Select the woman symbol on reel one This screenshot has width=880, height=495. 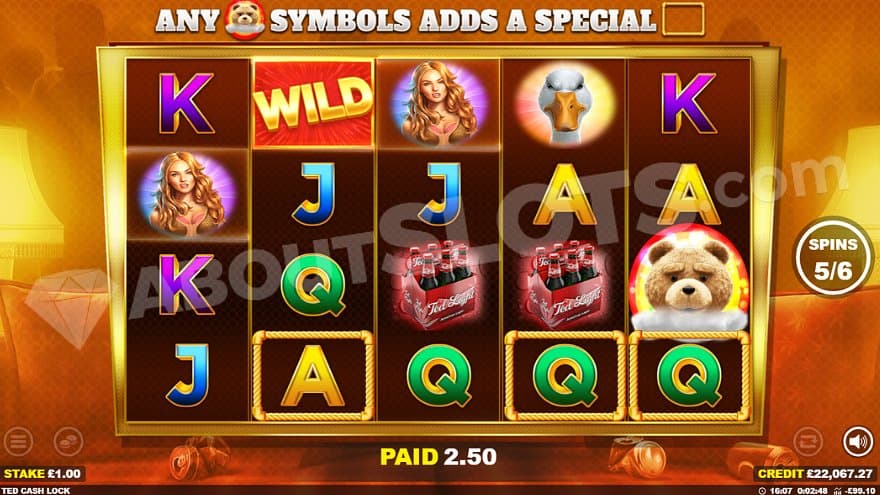click(x=187, y=193)
